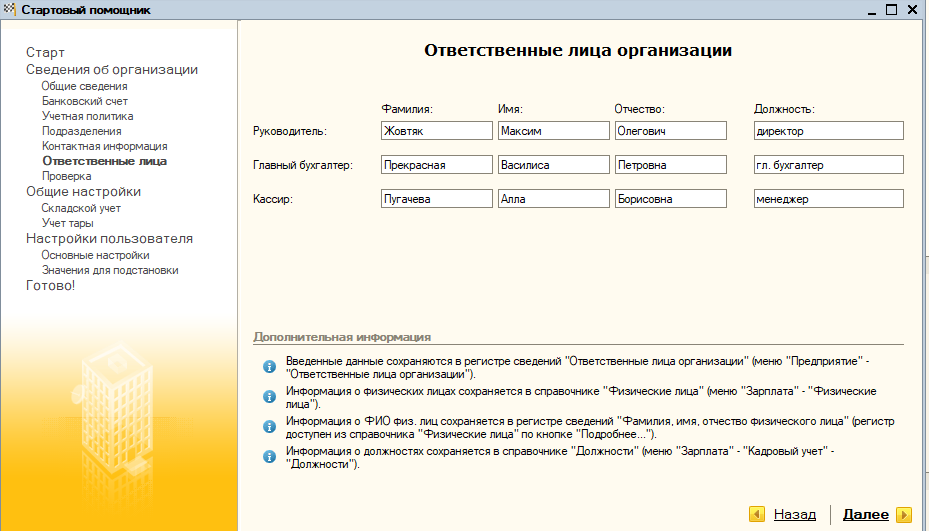This screenshot has height=531, width=929.
Task: Open the Подразделения step
Action: pyautogui.click(x=81, y=131)
